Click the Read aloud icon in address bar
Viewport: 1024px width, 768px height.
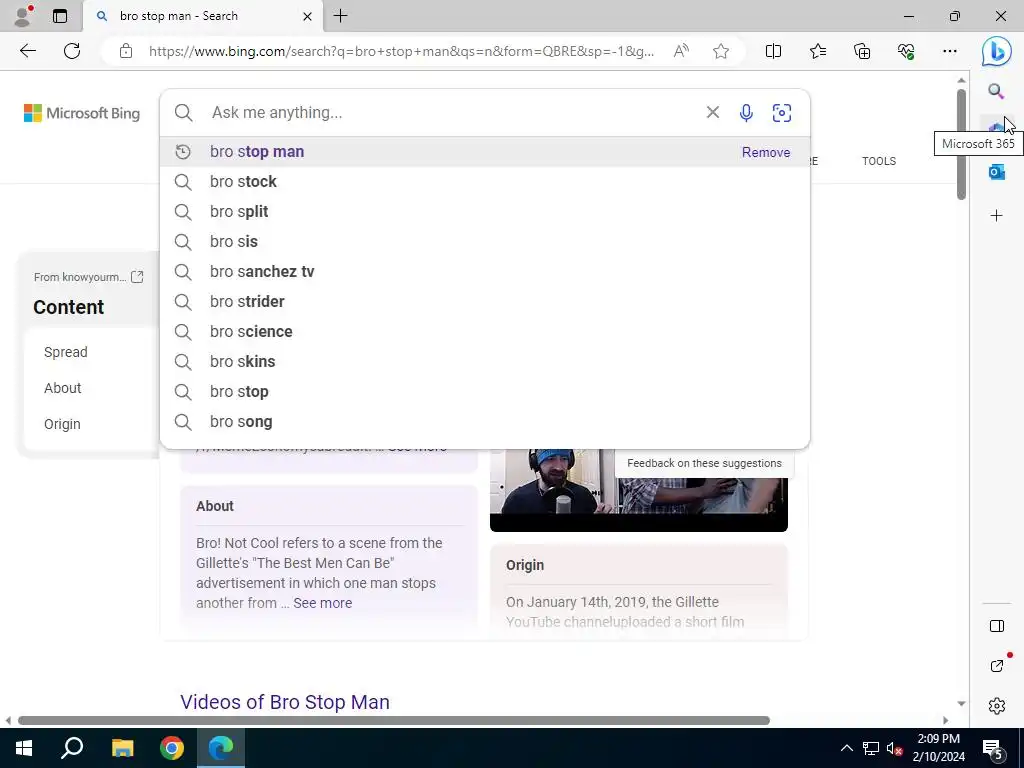[681, 51]
